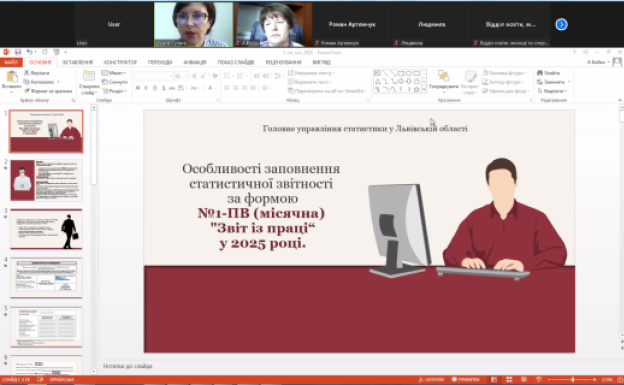Open Shape Outline (Контур фігури) dropdown
The height and width of the screenshot is (385, 624).
(x=503, y=82)
